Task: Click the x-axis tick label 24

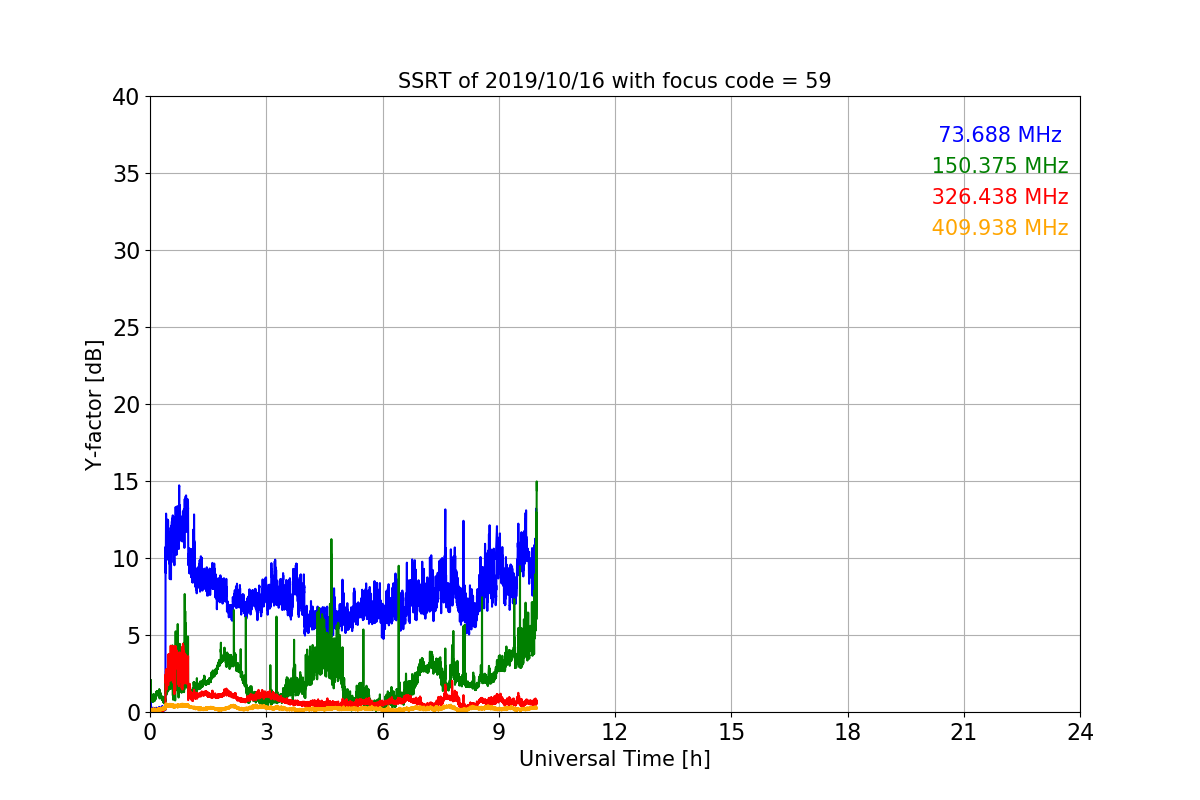Action: click(x=1080, y=732)
